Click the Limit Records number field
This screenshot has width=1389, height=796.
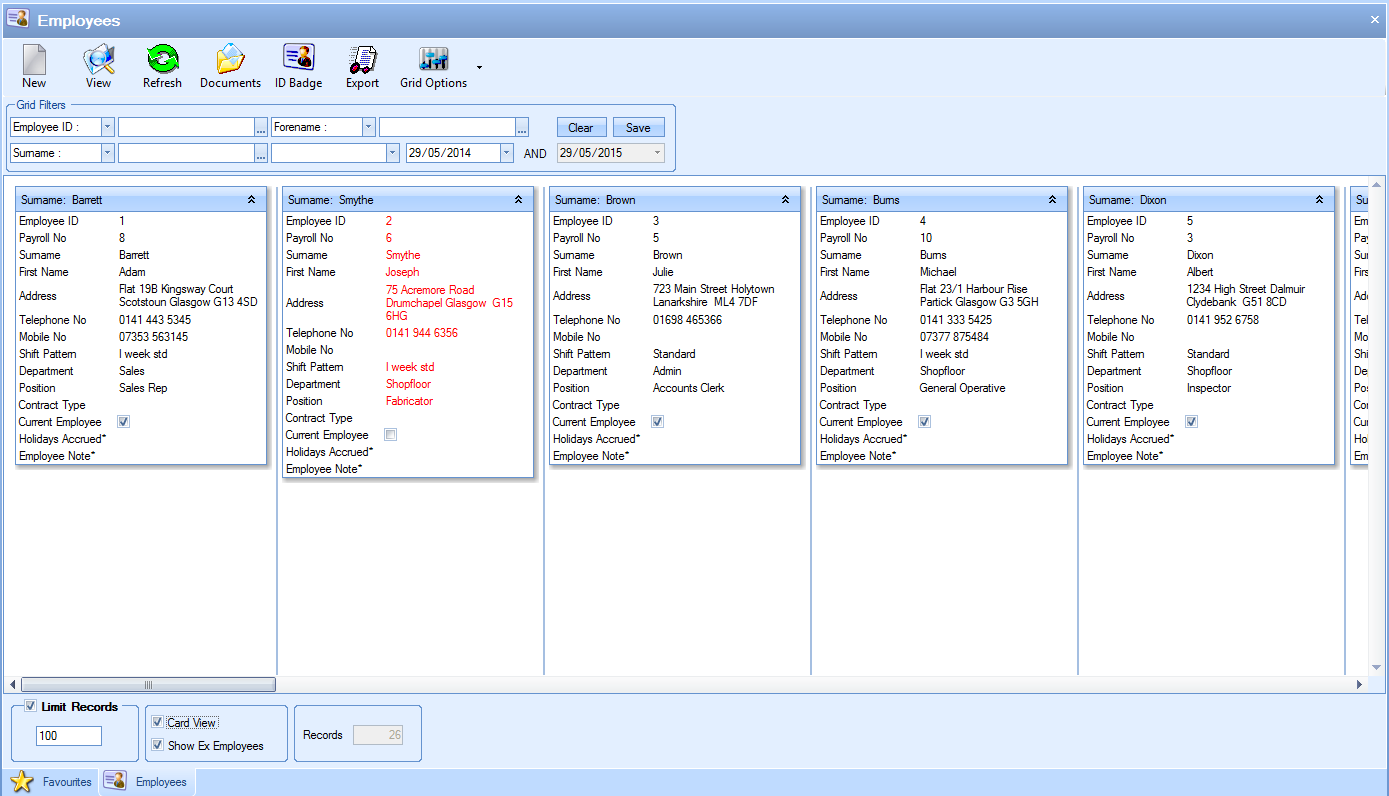[x=69, y=736]
